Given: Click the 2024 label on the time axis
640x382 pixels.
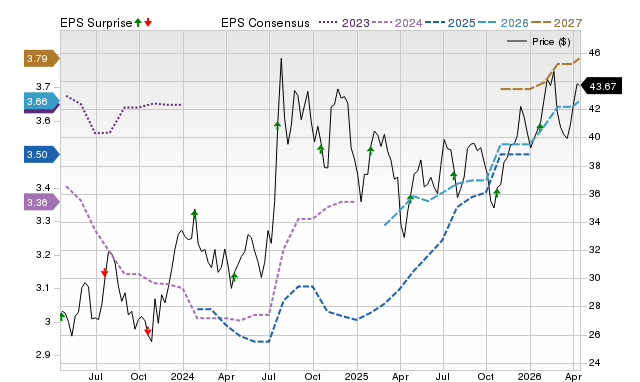Looking at the screenshot, I should (182, 376).
